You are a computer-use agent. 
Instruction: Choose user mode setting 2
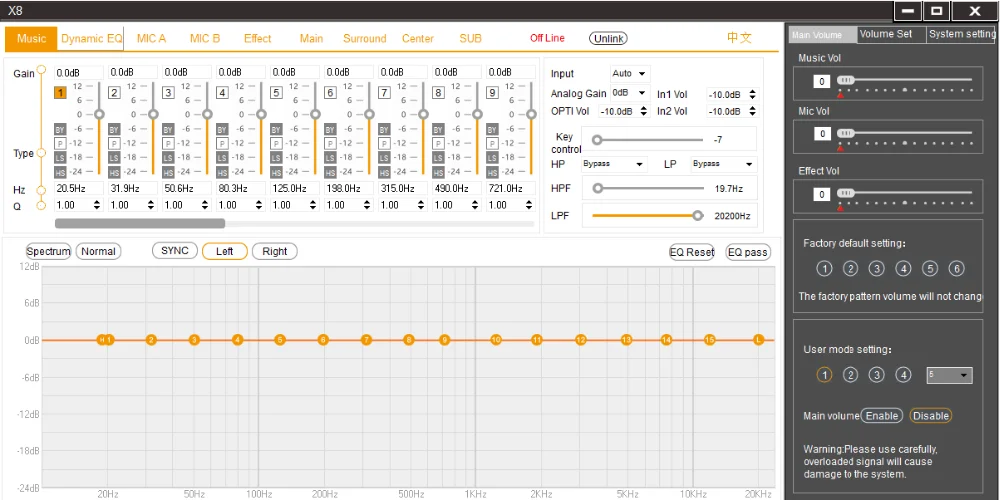click(x=851, y=375)
